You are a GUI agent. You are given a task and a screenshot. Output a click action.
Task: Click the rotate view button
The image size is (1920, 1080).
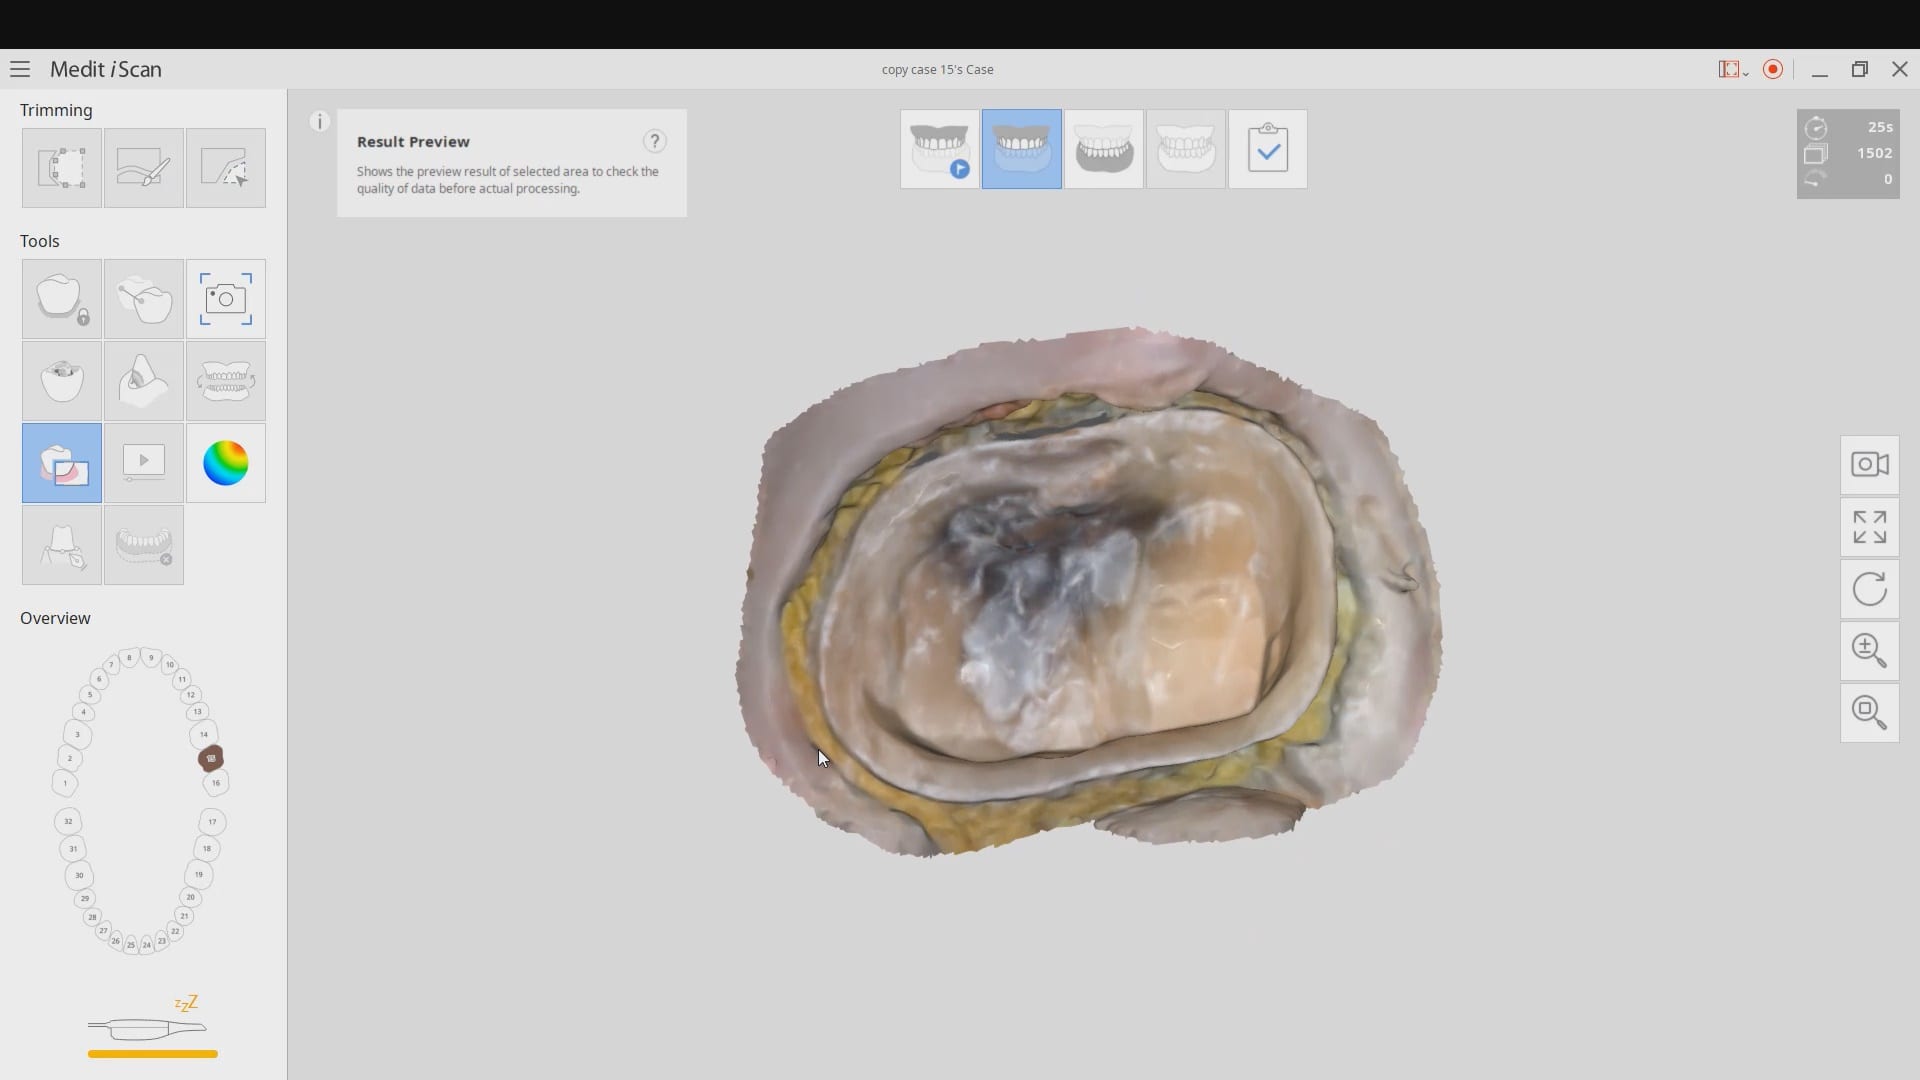click(1870, 589)
